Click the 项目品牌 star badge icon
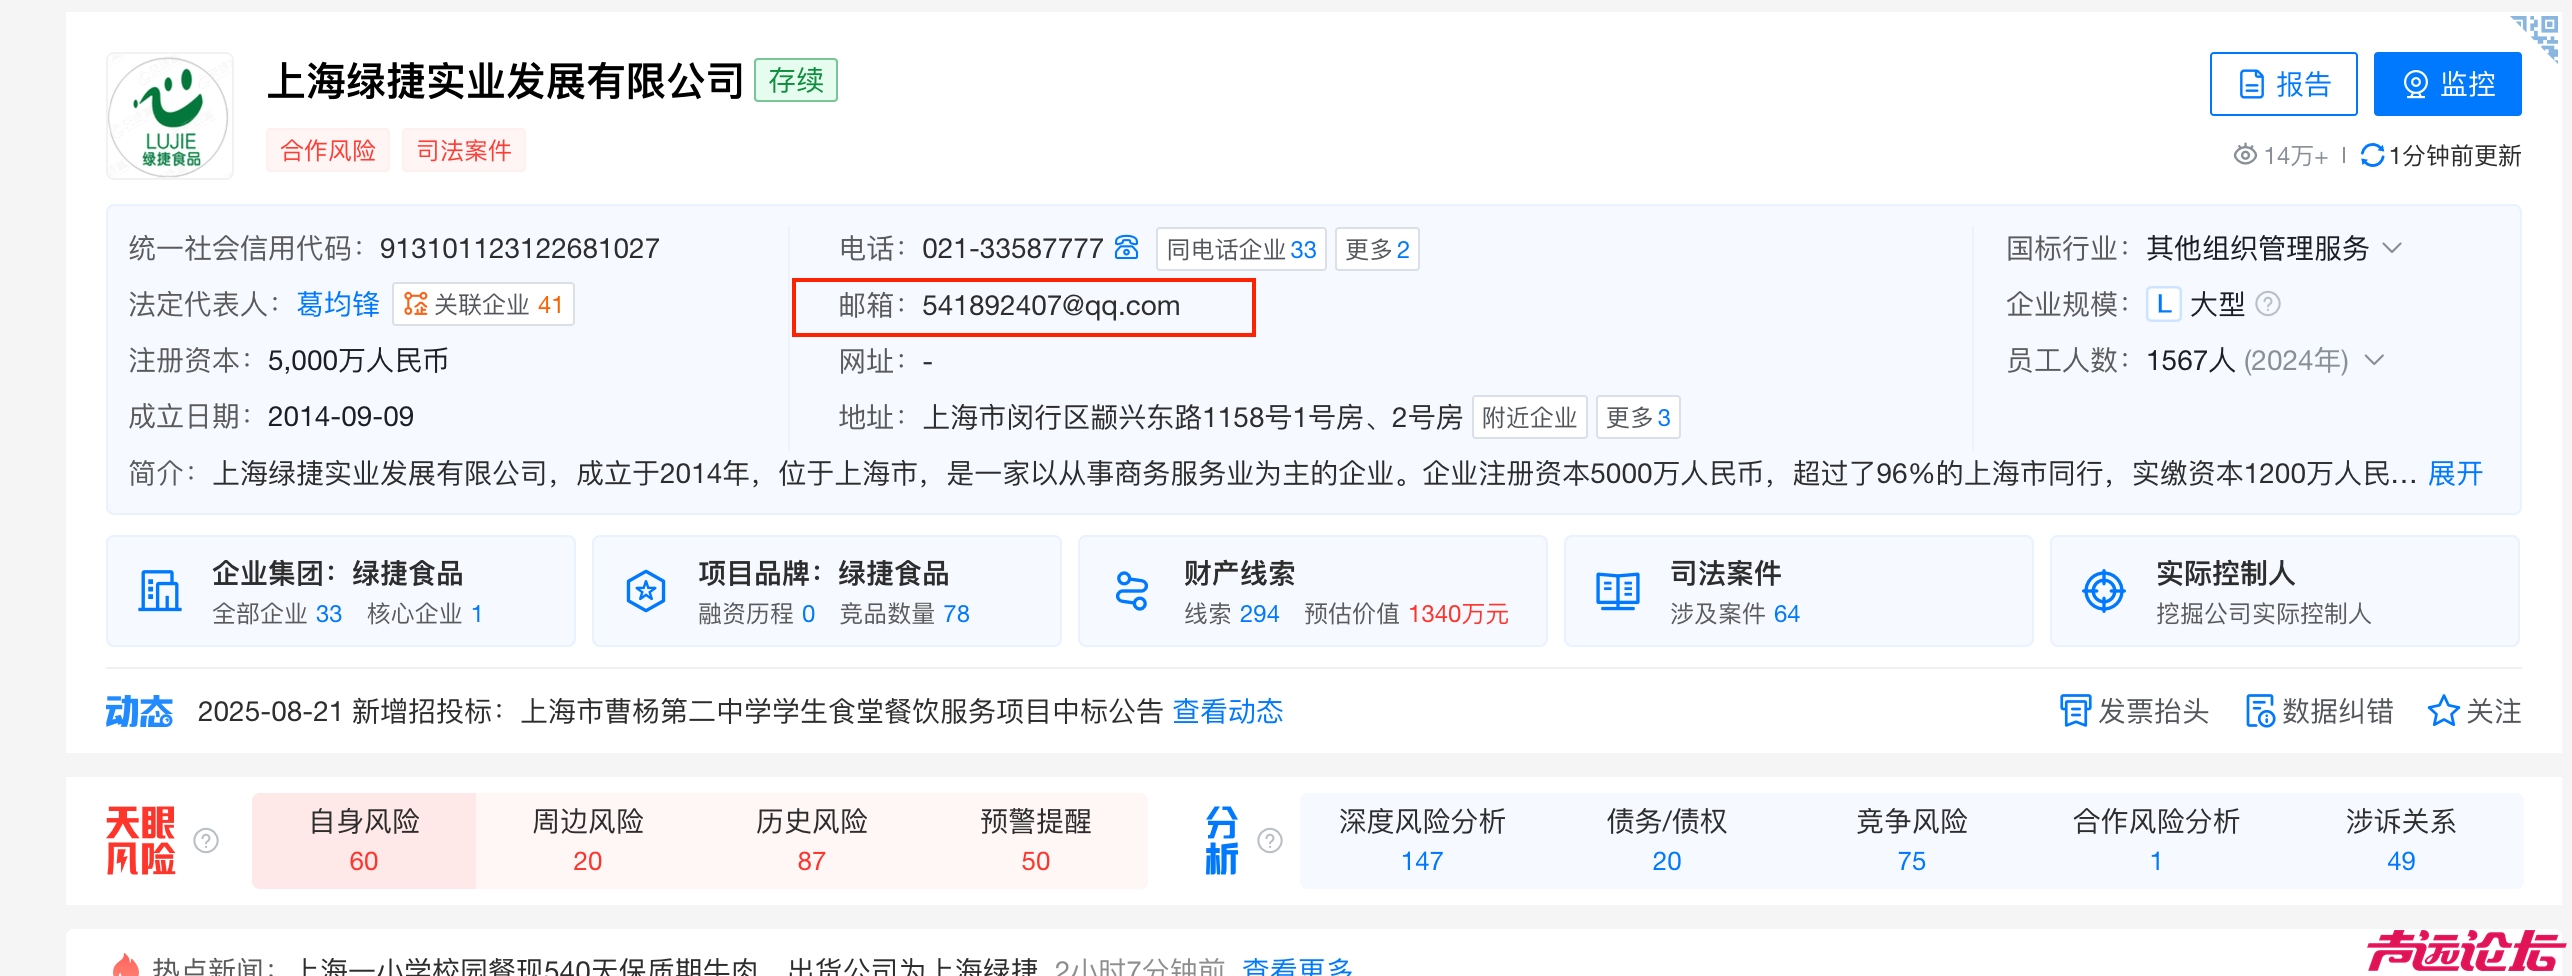 pyautogui.click(x=646, y=591)
